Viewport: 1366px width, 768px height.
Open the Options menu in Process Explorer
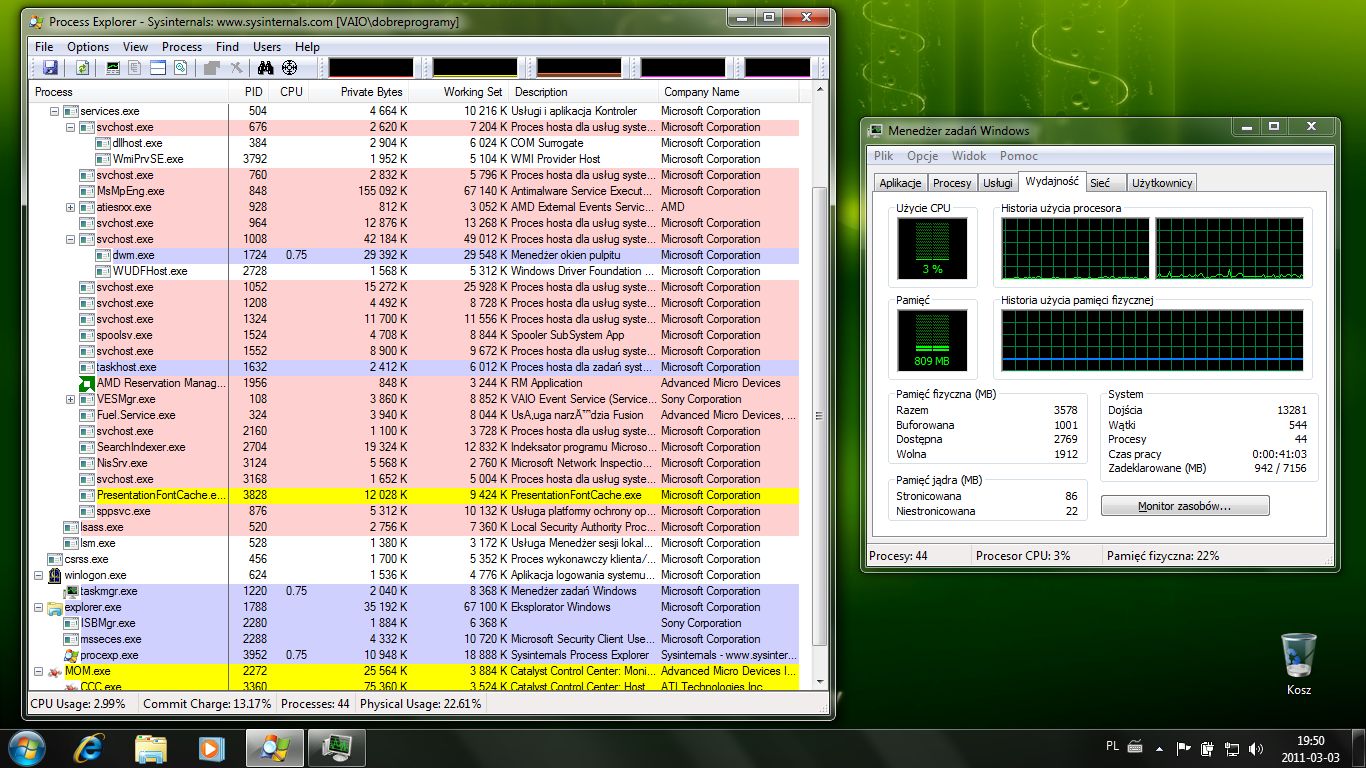click(88, 47)
